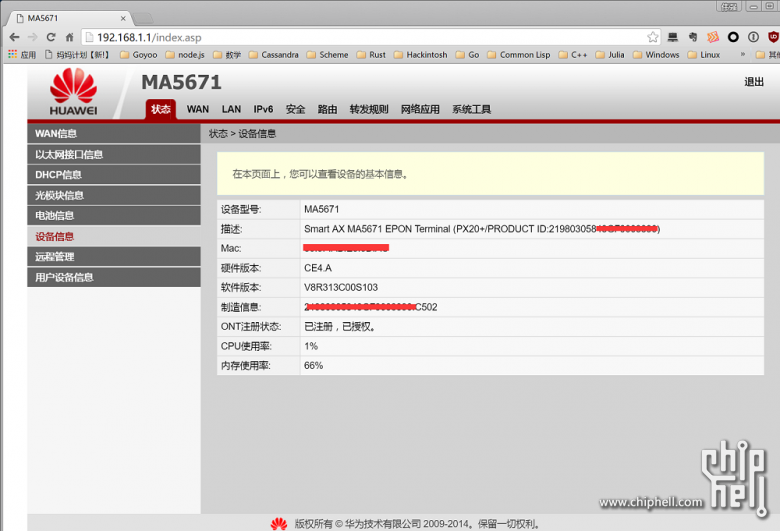Open 电池信息 in the sidebar
Viewport: 780px width, 531px height.
(x=114, y=215)
